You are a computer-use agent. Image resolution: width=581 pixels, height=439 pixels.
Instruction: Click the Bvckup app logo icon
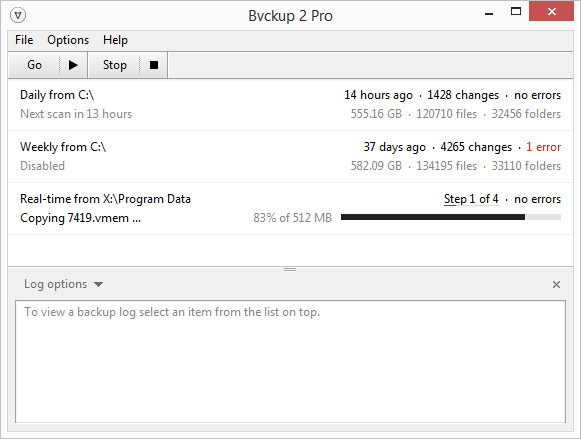tap(18, 16)
